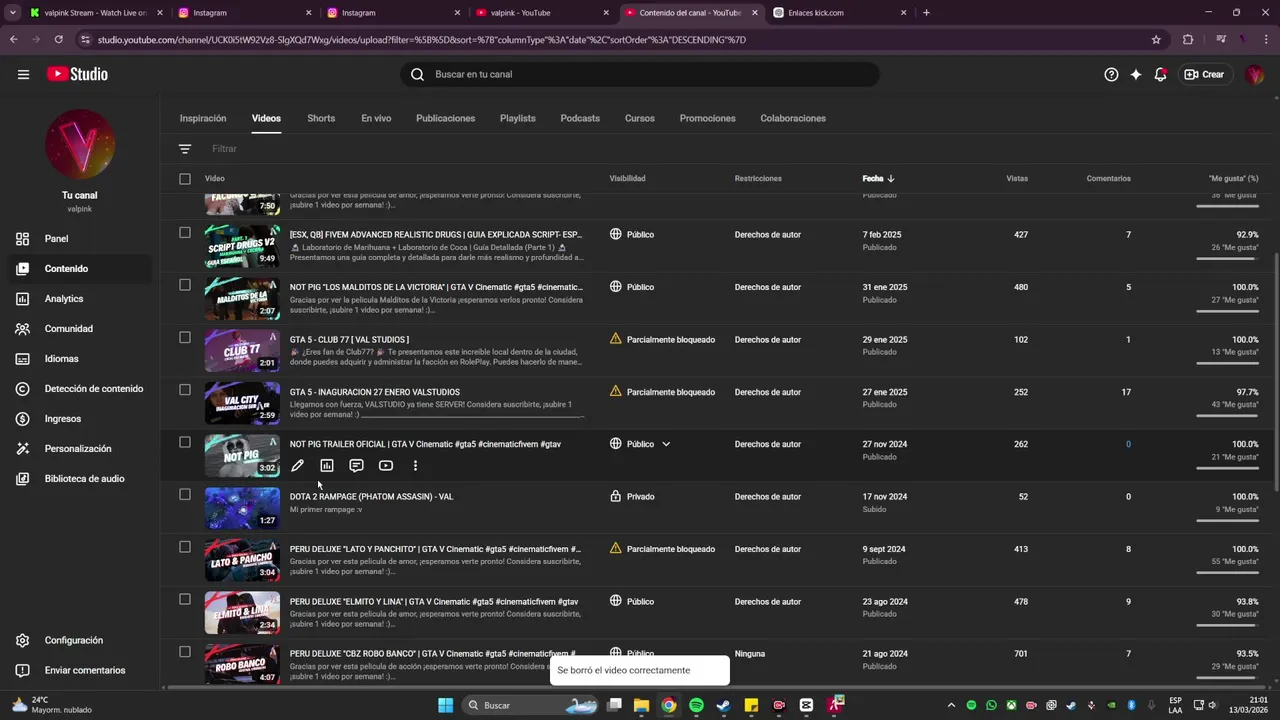Open Analytics in the sidebar
1280x720 pixels.
(80, 299)
